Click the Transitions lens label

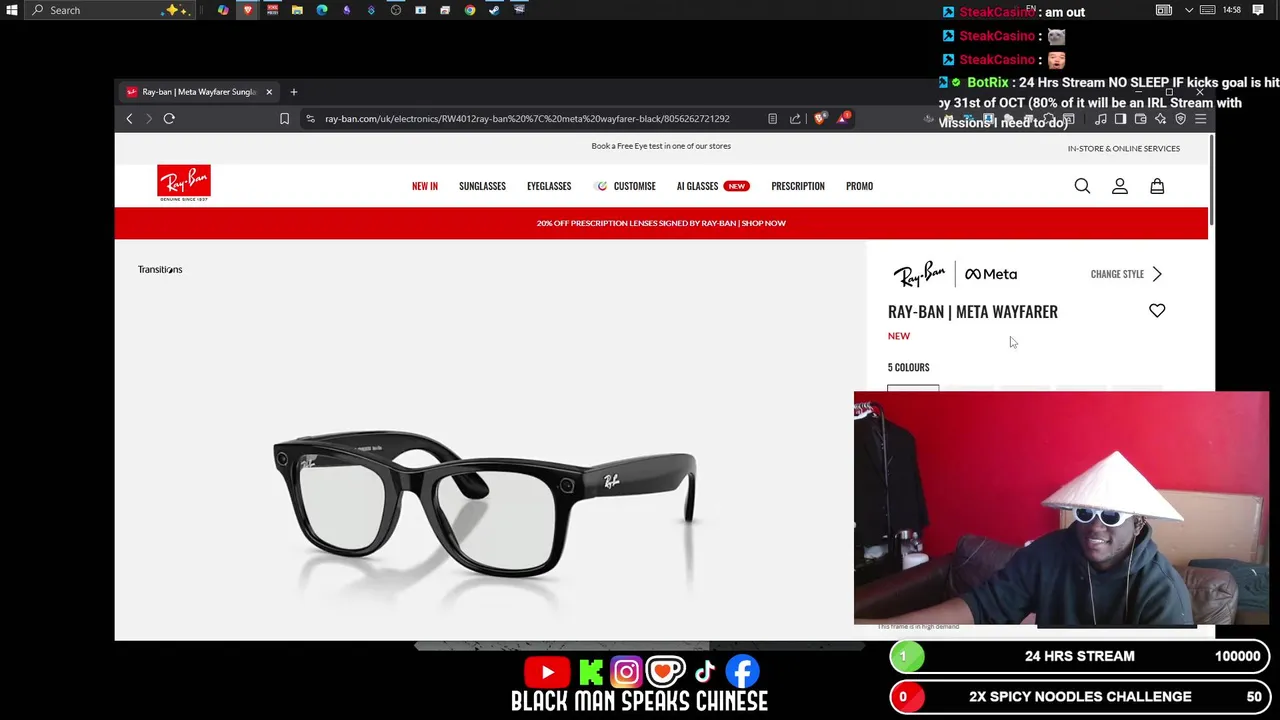point(160,270)
